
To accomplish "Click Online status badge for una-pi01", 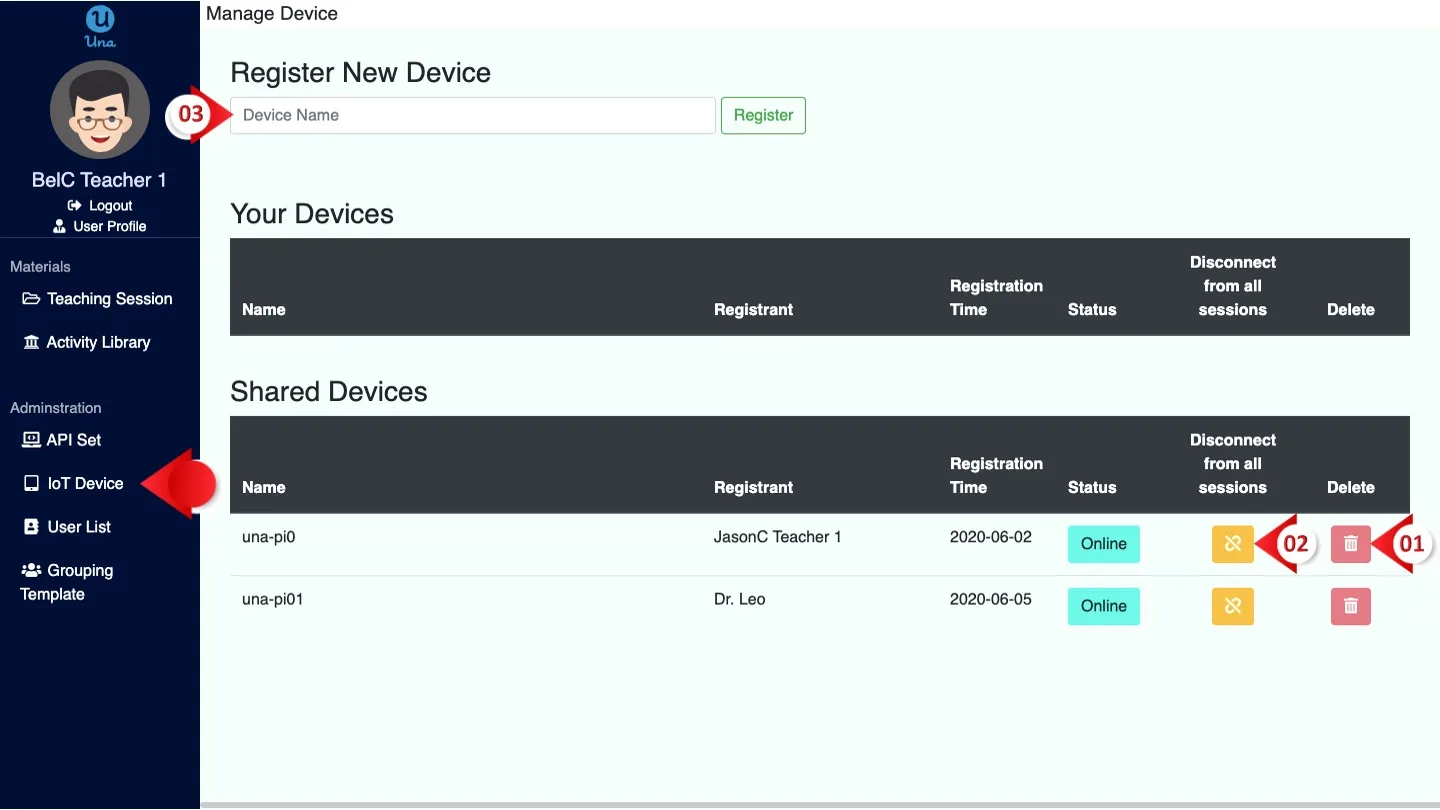I will [x=1103, y=606].
